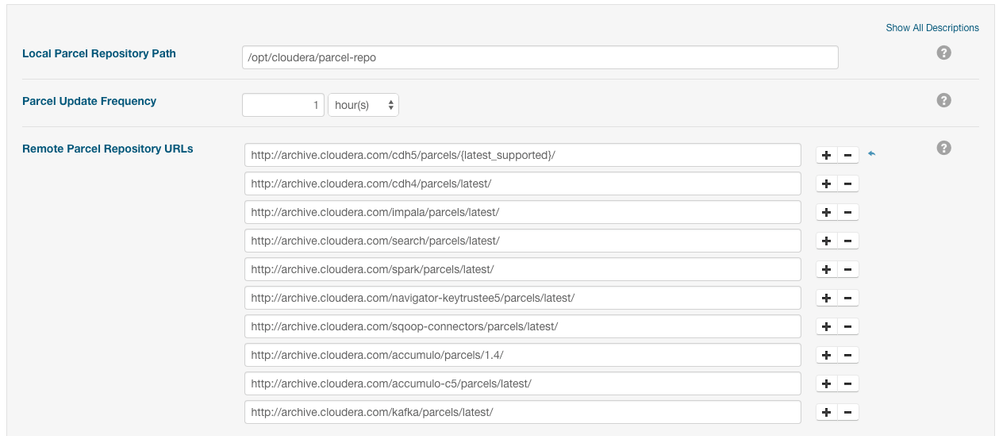The width and height of the screenshot is (999, 436).
Task: Edit the spark parcels URL field
Action: (x=522, y=270)
